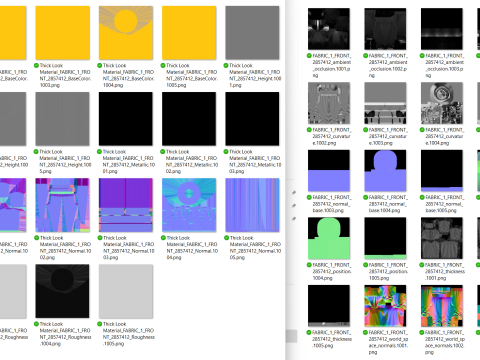
Task: Select thickness.1001.png thumbnail in right window
Action: [x=442, y=238]
